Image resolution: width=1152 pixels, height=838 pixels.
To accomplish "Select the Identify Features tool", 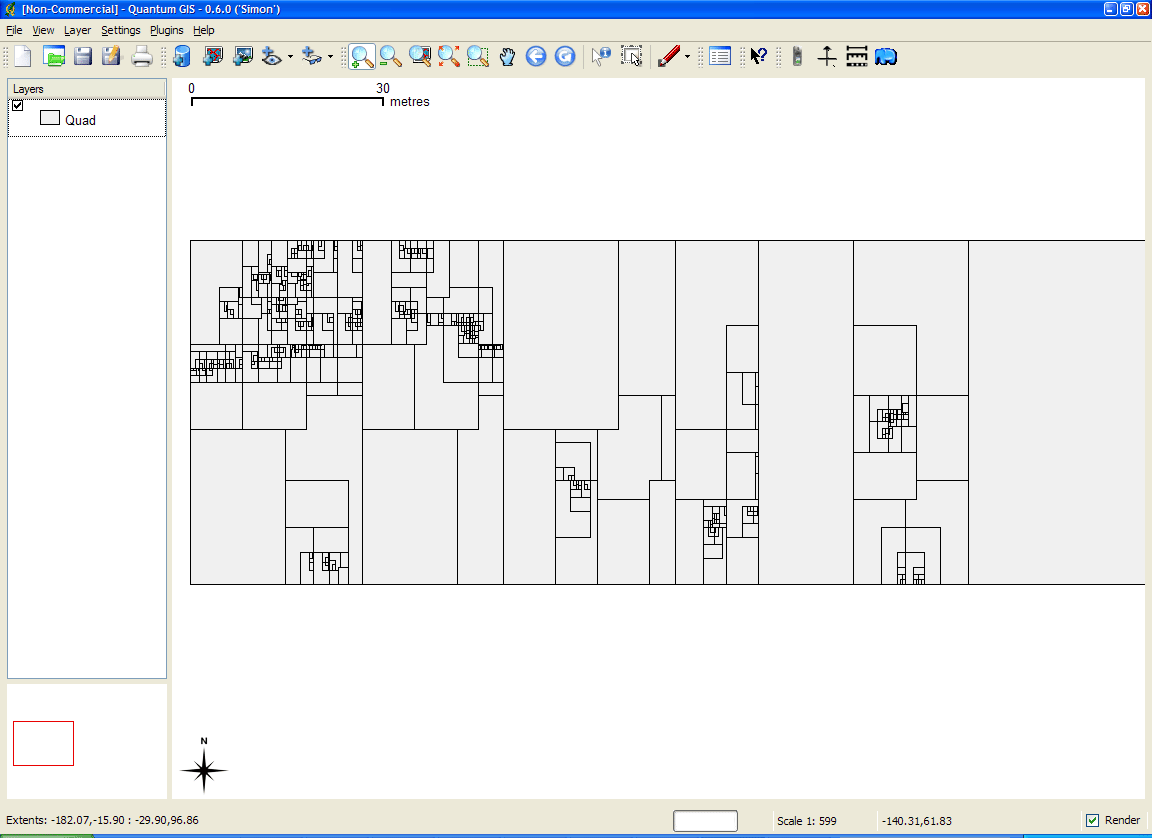I will point(600,57).
